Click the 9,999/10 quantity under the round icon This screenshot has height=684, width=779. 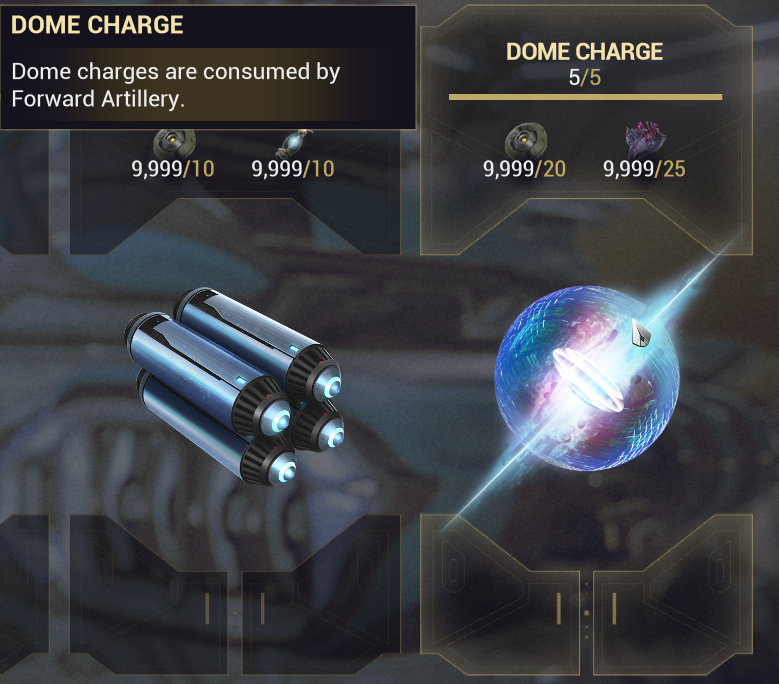173,169
